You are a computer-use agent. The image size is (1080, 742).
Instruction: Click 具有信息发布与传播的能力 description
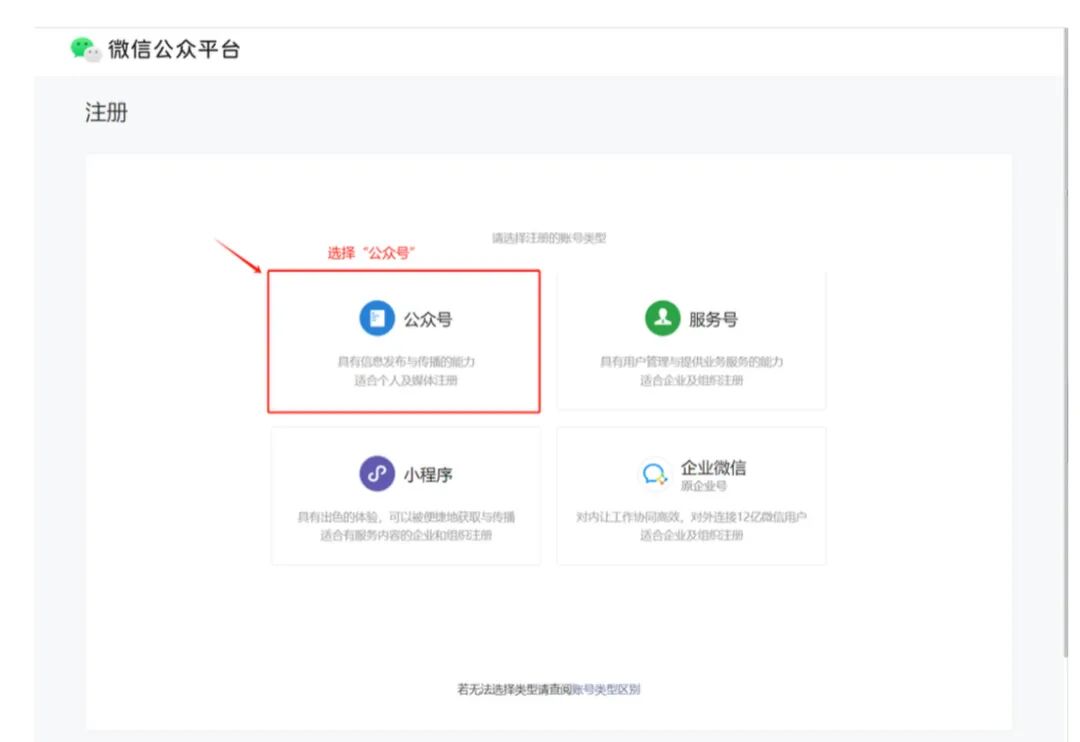[x=406, y=362]
